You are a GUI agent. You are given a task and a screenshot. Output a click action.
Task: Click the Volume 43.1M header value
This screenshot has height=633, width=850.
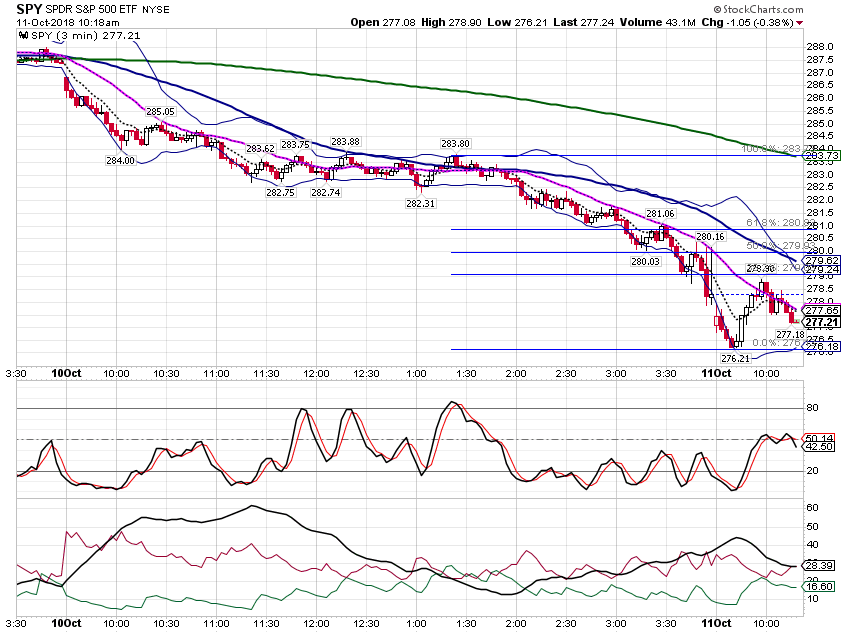click(658, 22)
